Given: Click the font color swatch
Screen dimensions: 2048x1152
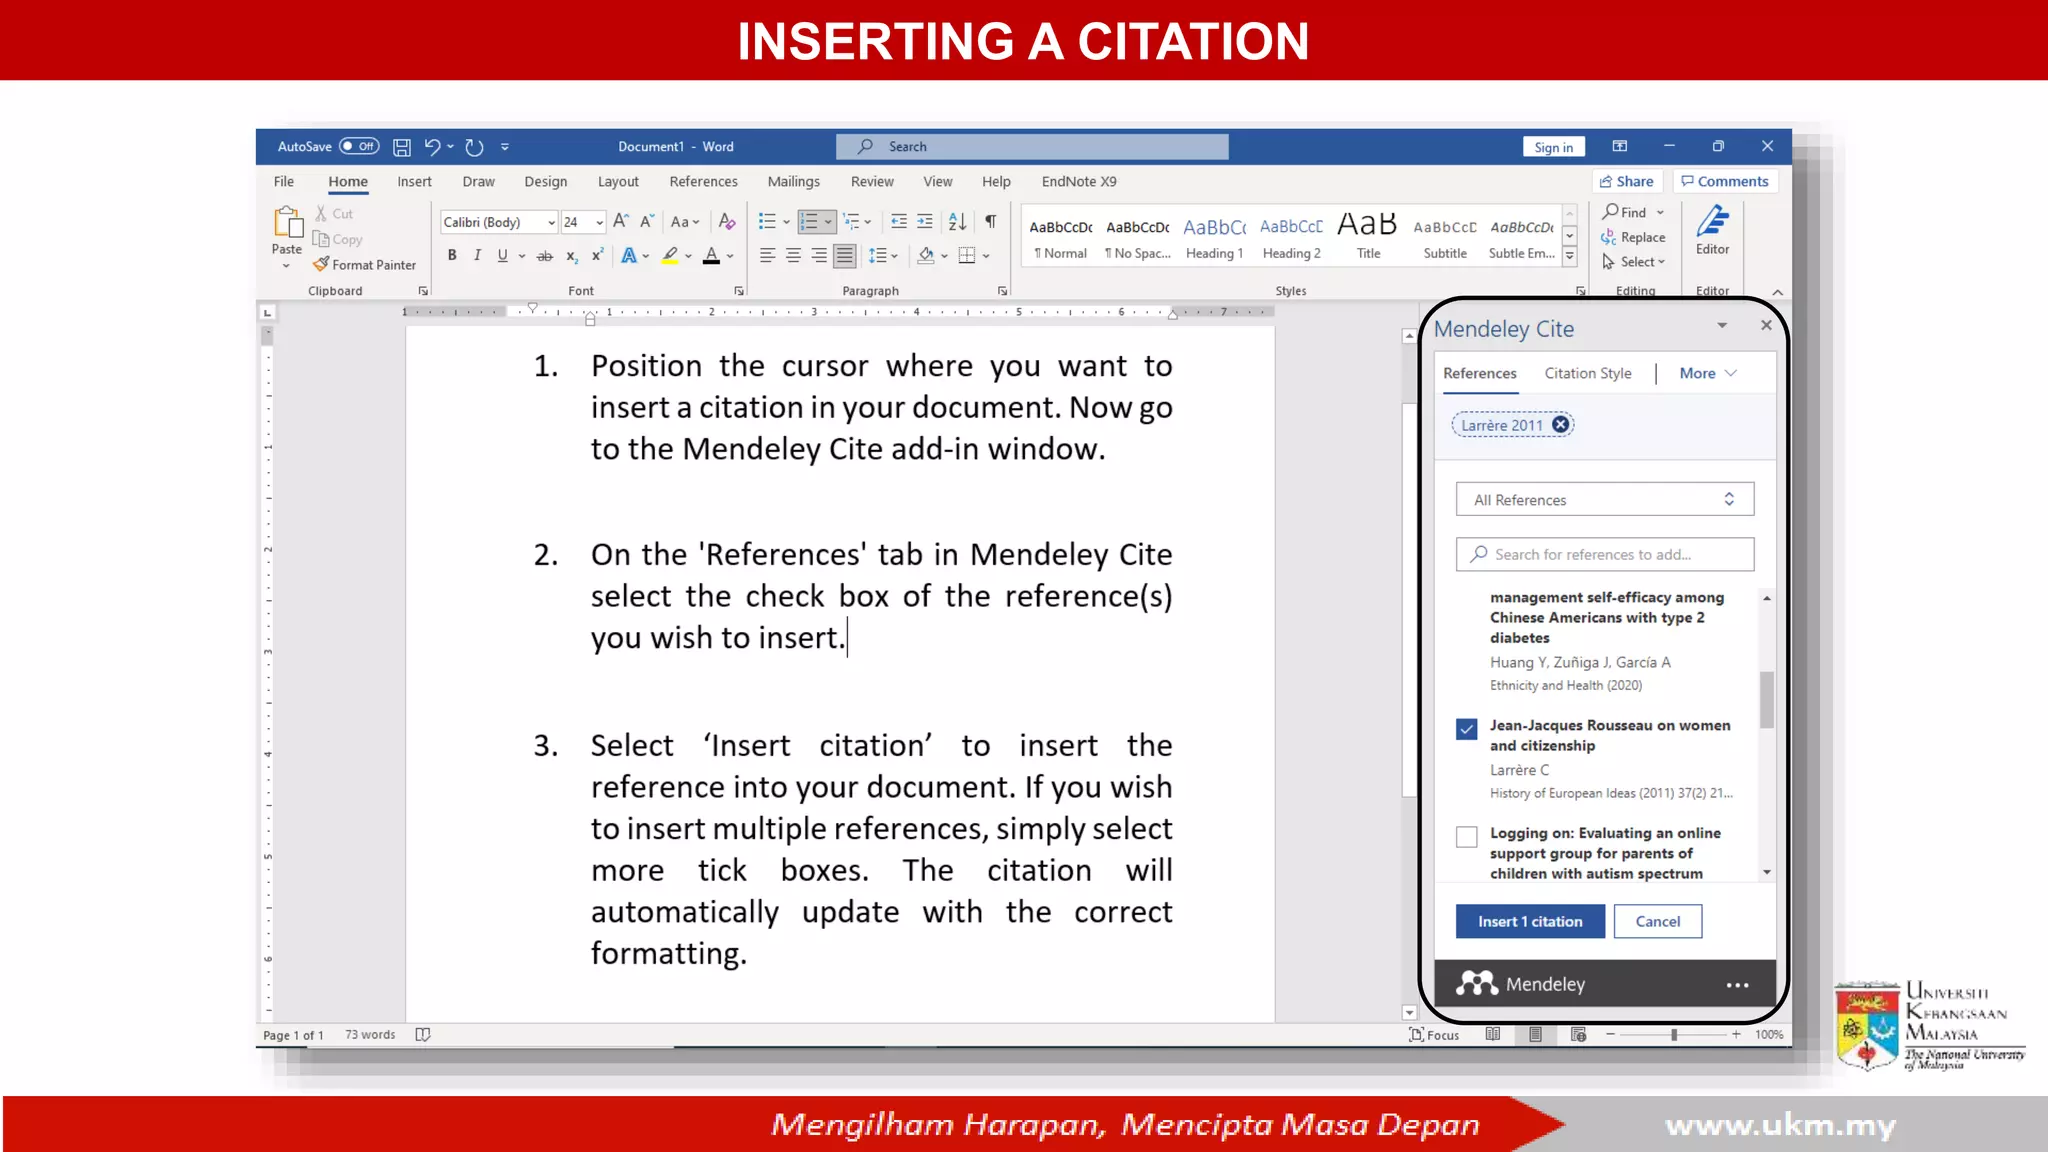Looking at the screenshot, I should point(711,256).
